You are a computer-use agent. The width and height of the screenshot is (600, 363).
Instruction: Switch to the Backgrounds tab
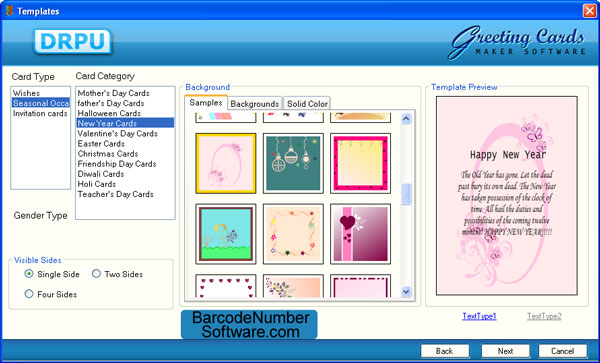click(254, 104)
